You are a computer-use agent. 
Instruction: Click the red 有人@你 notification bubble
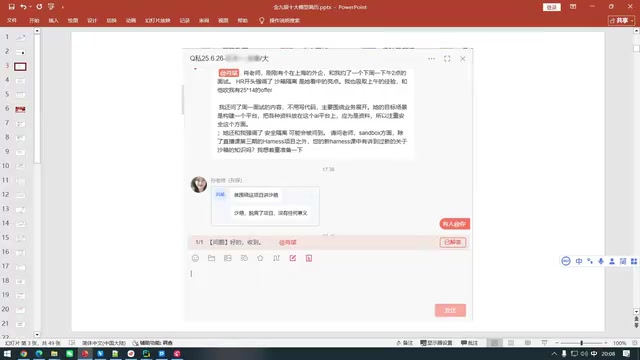pos(454,224)
